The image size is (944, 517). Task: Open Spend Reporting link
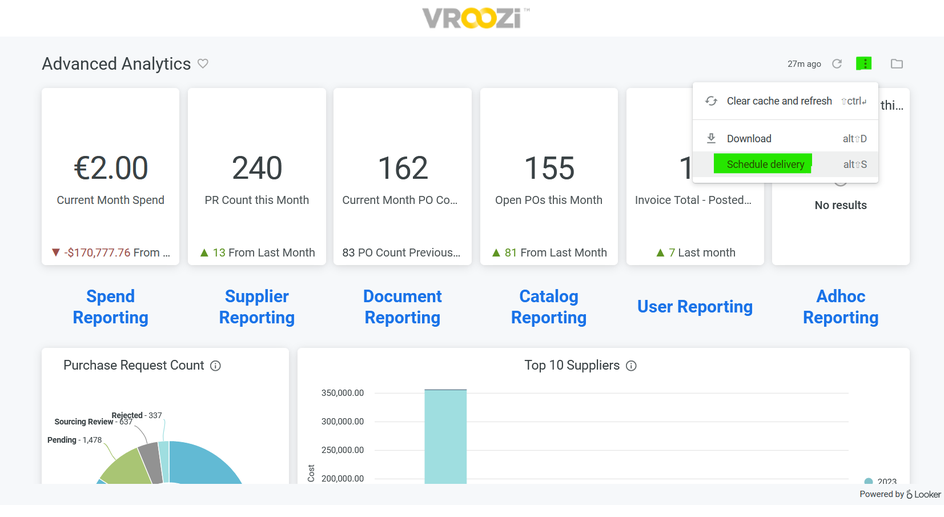pos(110,307)
